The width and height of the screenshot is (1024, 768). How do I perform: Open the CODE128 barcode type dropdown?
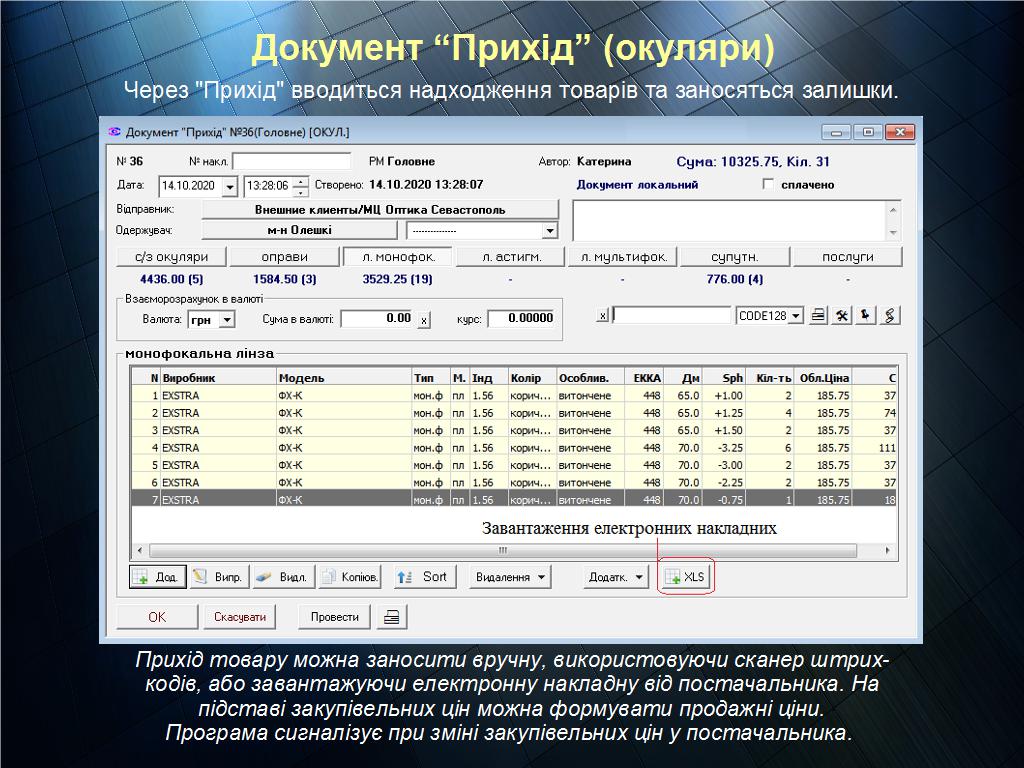(796, 316)
